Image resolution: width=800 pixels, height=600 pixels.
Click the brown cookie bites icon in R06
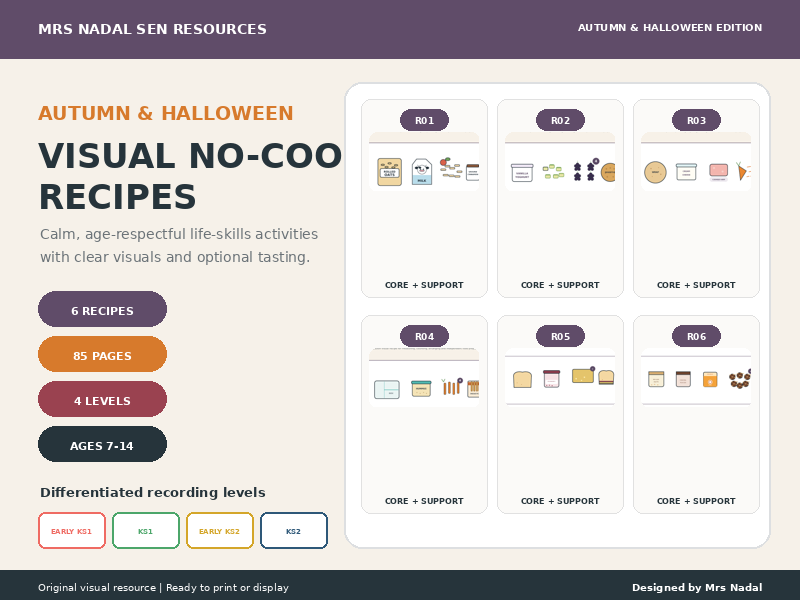coord(740,380)
